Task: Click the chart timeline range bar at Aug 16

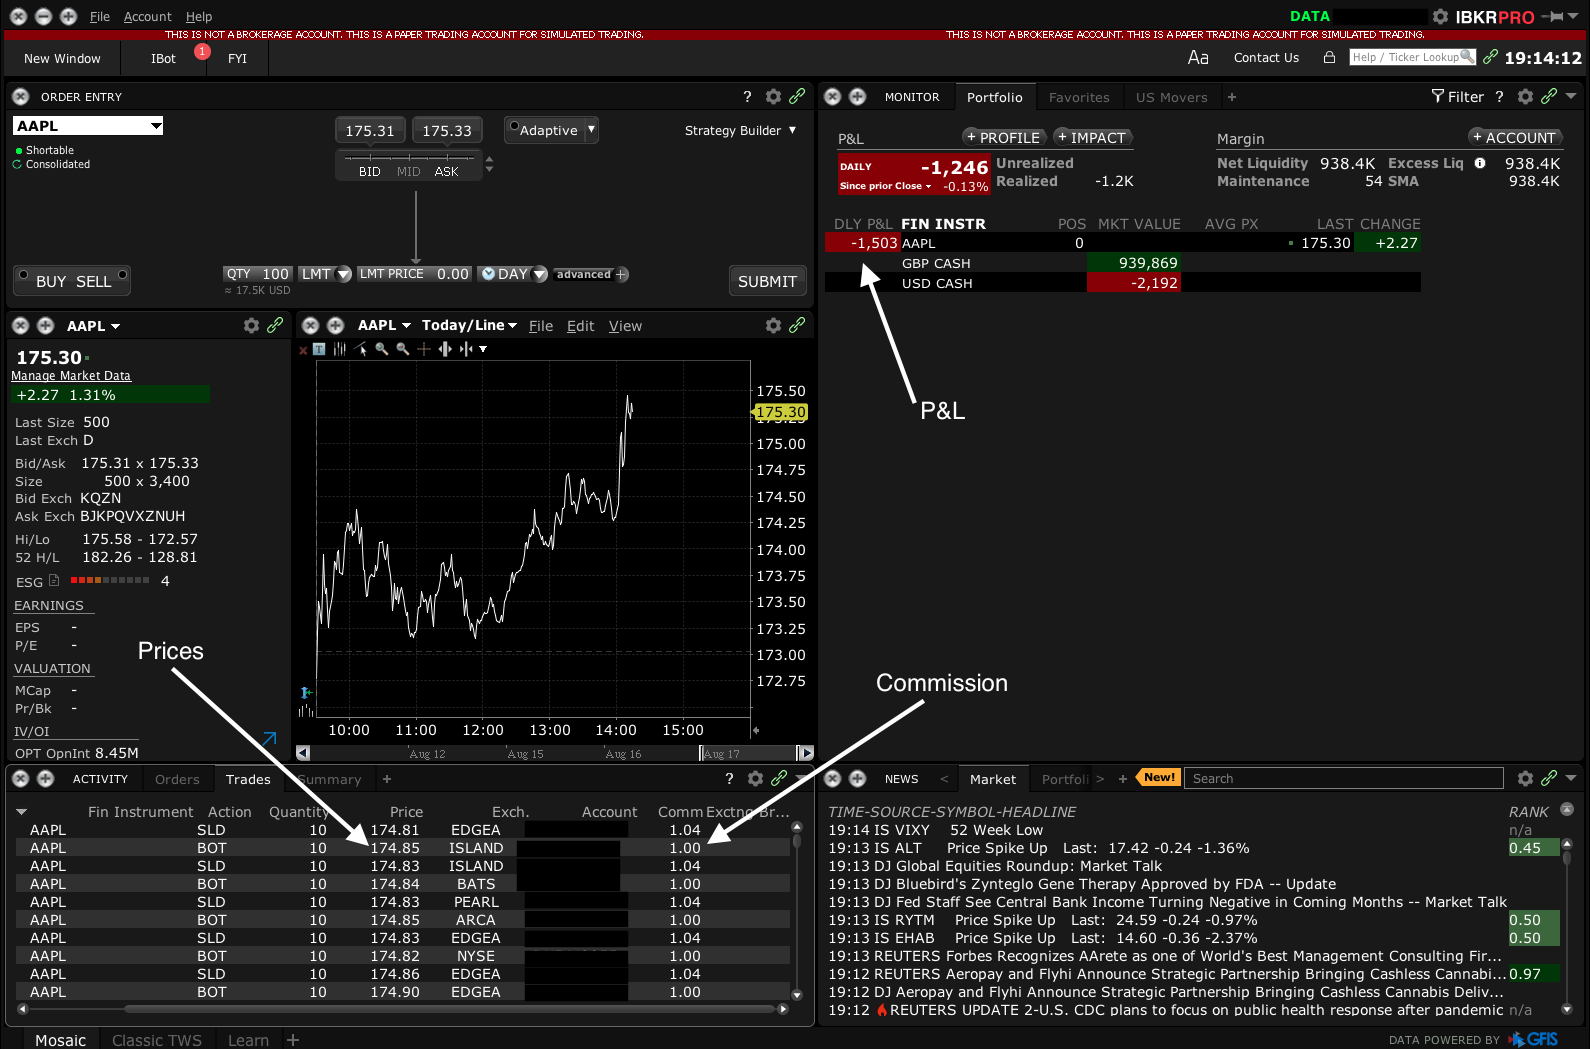Action: click(x=623, y=753)
